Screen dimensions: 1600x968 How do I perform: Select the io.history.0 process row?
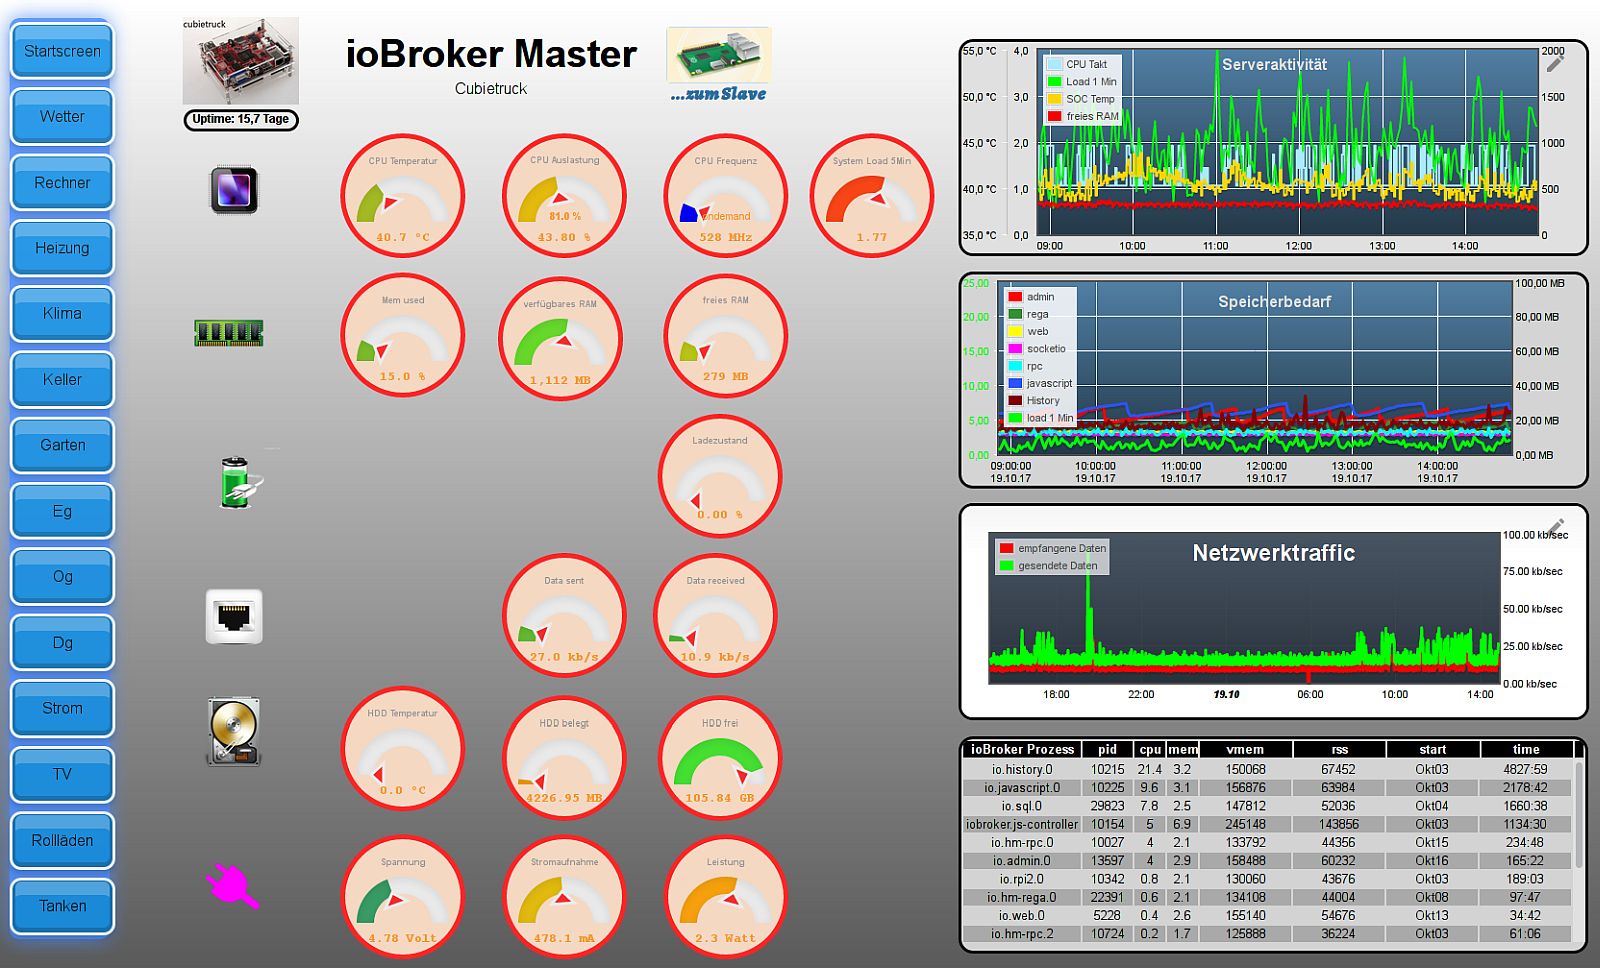pos(1268,770)
